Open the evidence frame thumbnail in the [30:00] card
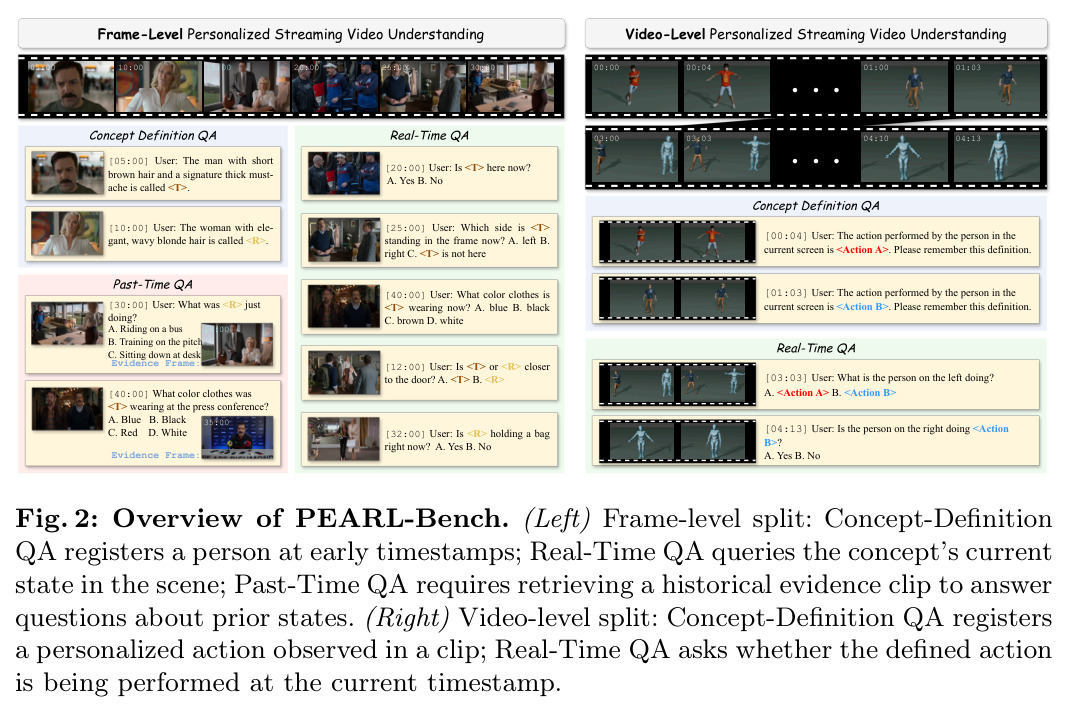 click(238, 345)
